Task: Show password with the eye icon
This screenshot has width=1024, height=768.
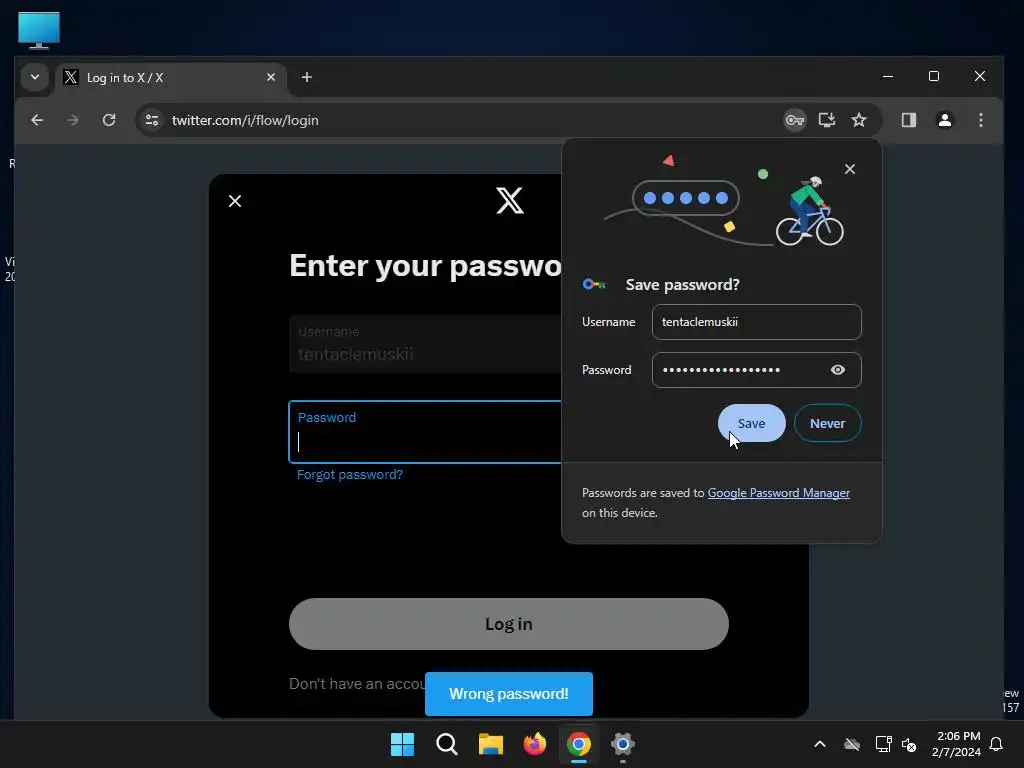Action: 838,370
